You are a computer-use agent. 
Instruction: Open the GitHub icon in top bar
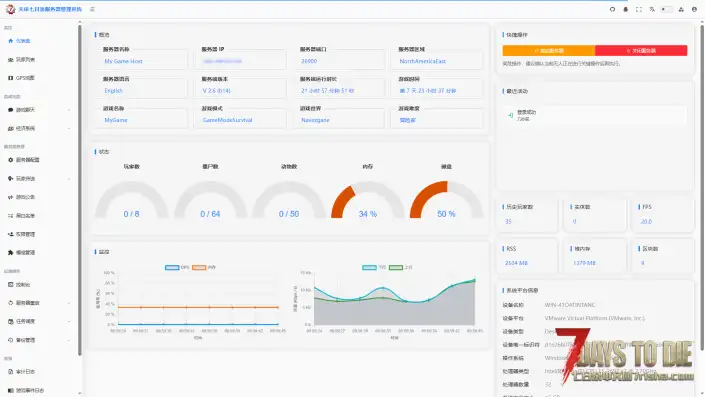[x=612, y=9]
